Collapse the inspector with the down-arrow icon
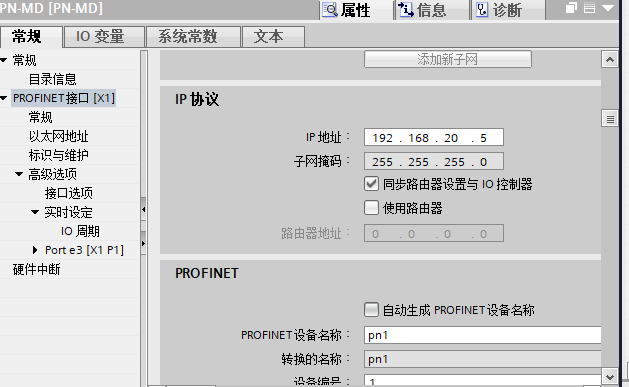The image size is (629, 387). (x=608, y=8)
